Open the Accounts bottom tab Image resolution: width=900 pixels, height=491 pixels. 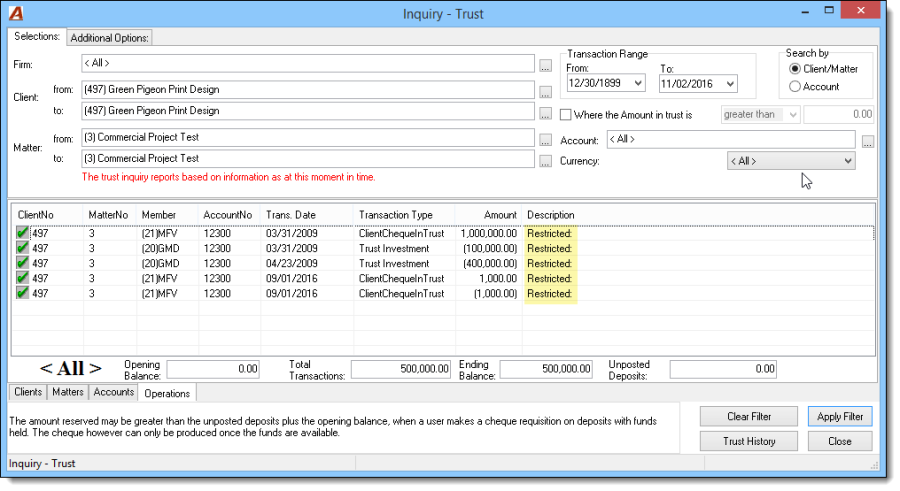point(114,392)
